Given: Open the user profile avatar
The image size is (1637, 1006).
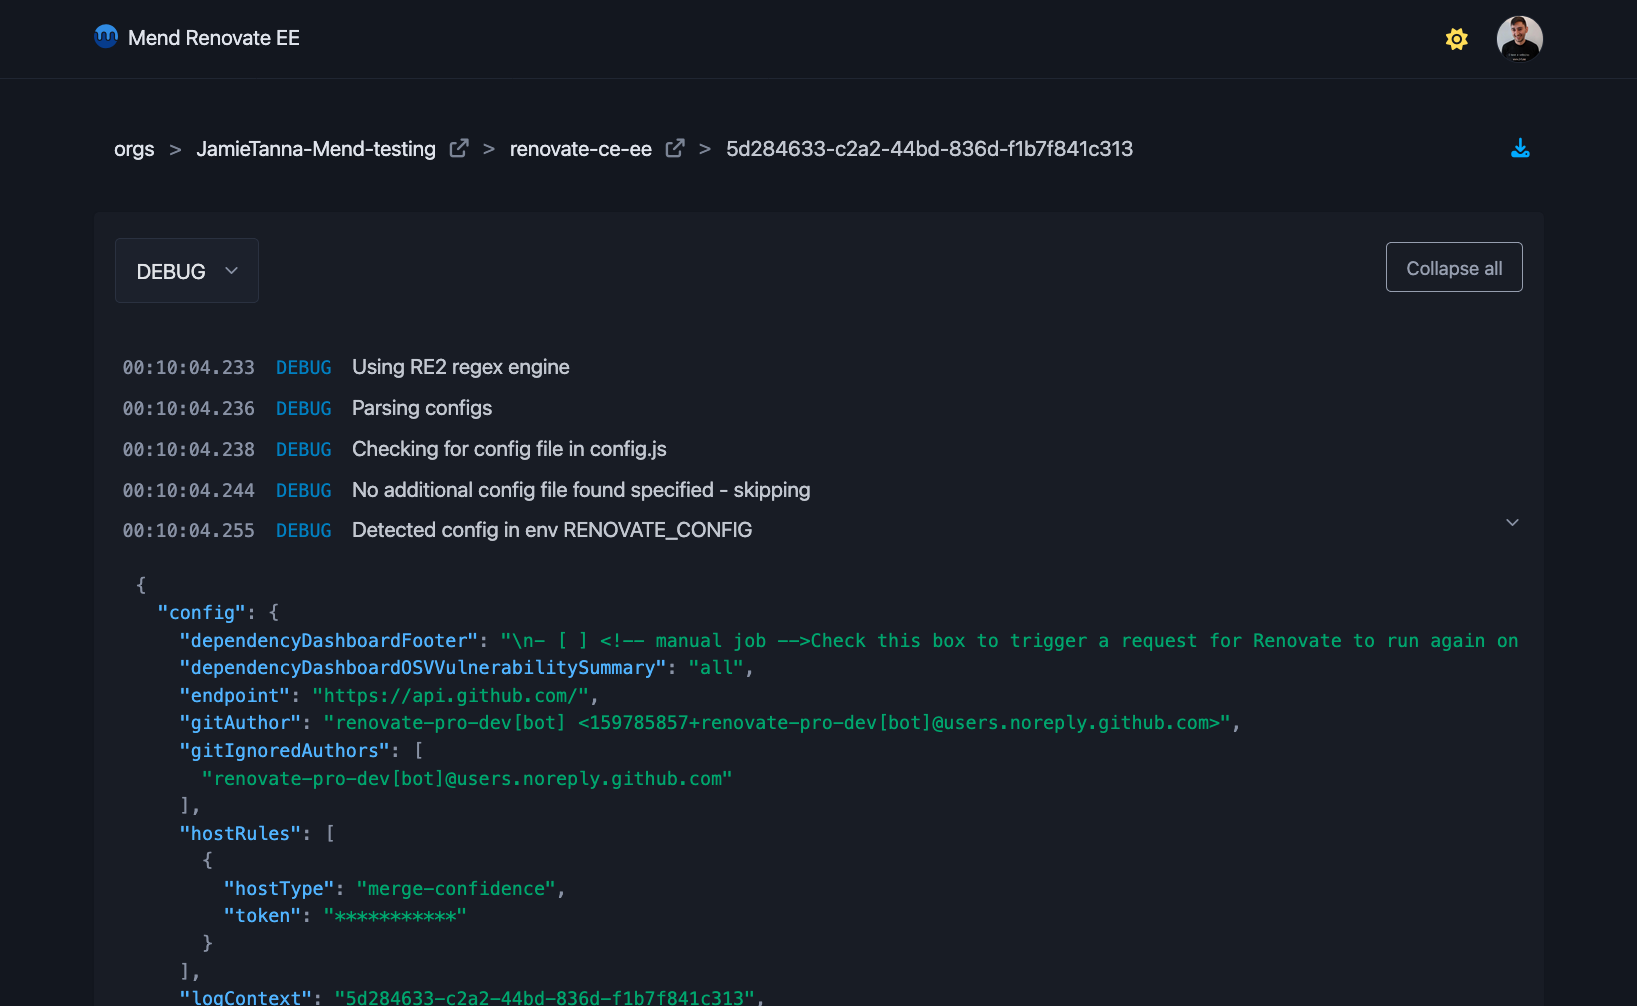Looking at the screenshot, I should coord(1518,38).
